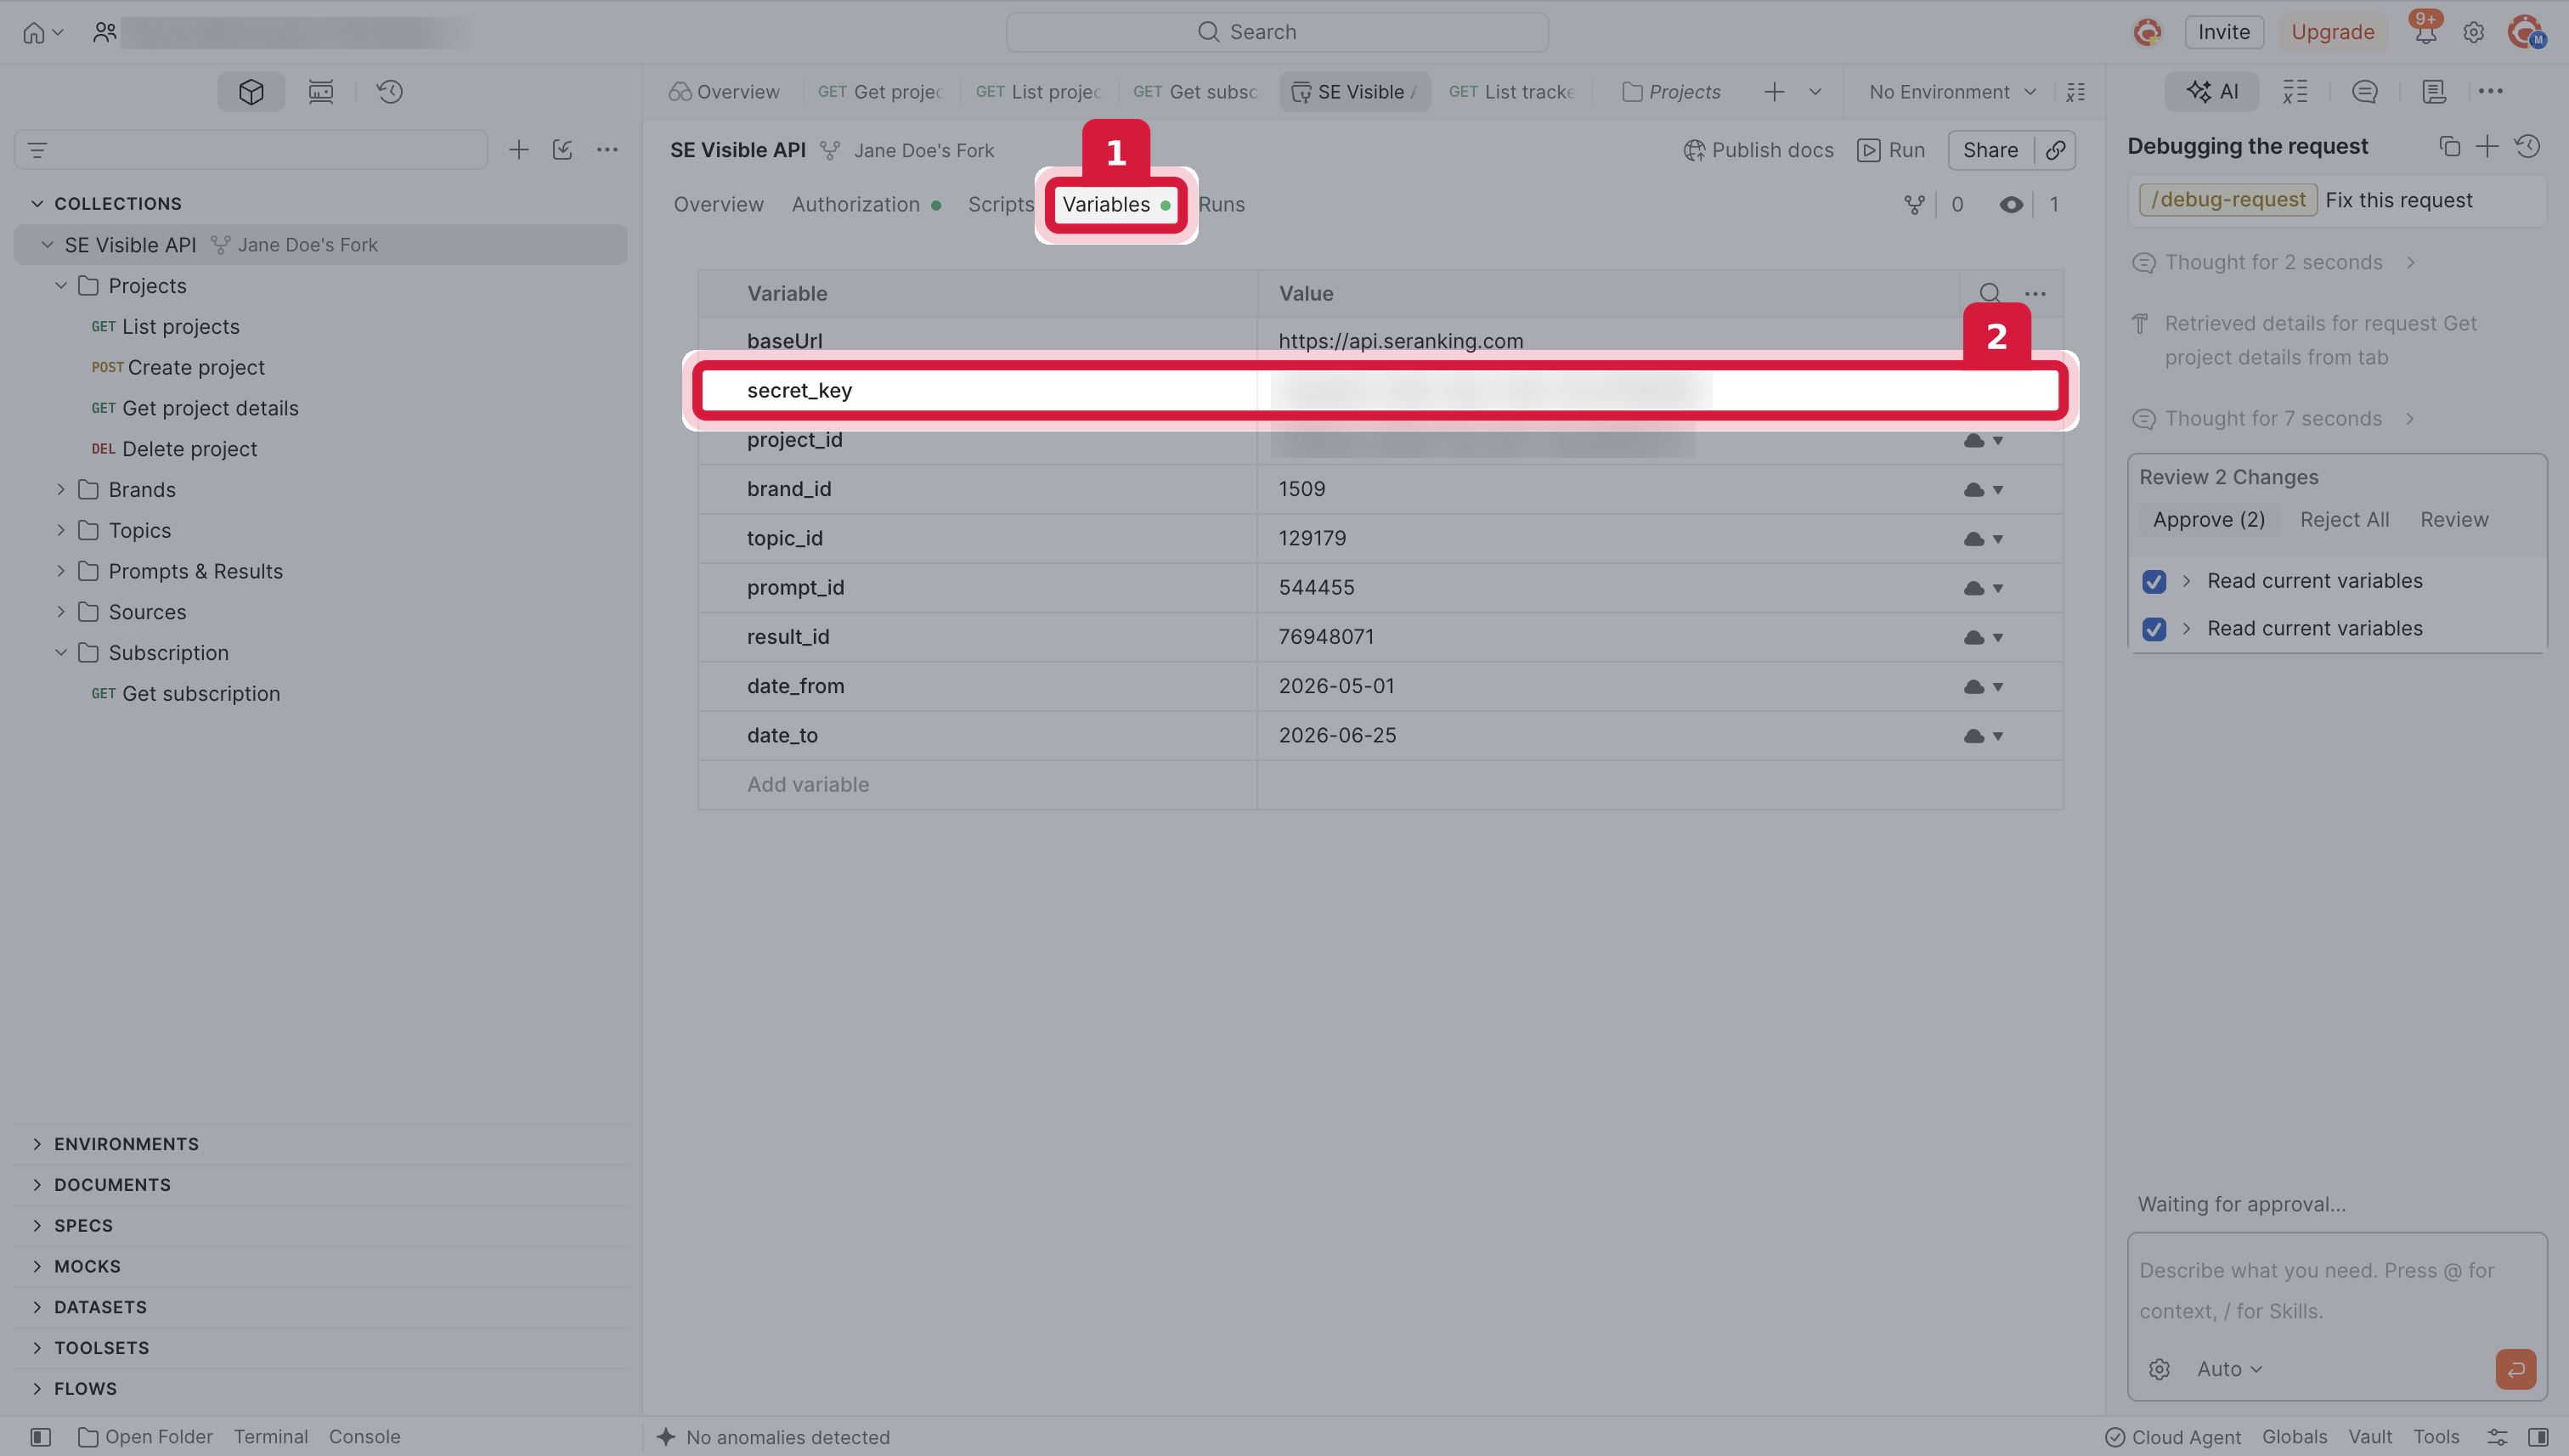Click the watchers eye icon

(2011, 205)
